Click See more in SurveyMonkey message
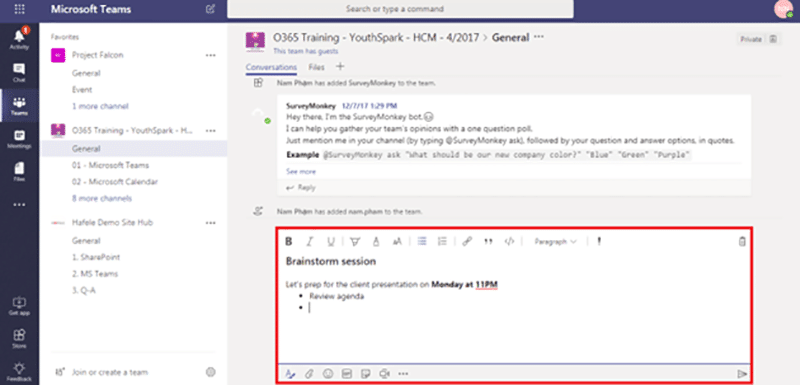Viewport: 800px width, 385px height. tap(301, 172)
